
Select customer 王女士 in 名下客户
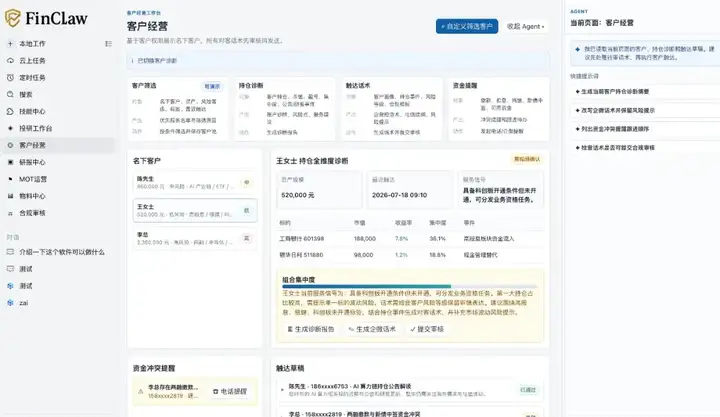click(195, 210)
